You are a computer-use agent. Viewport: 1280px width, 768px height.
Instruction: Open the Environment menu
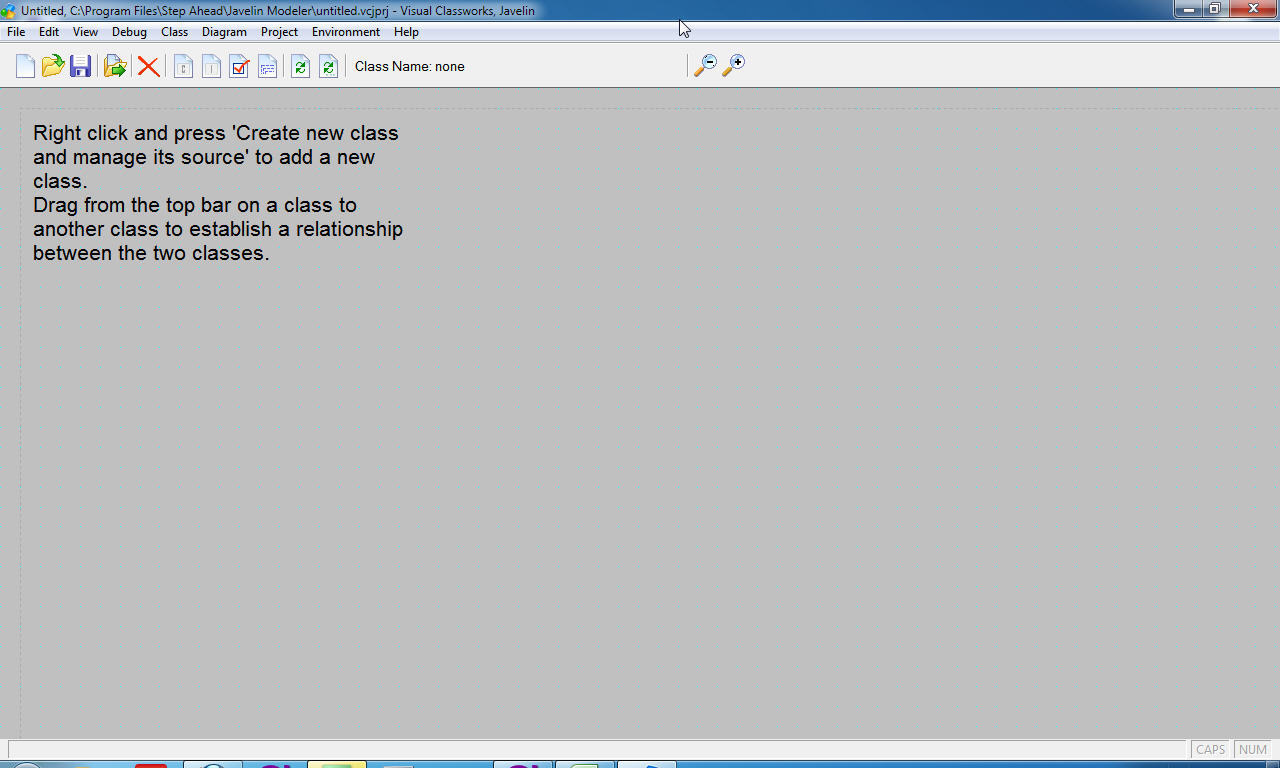(346, 32)
